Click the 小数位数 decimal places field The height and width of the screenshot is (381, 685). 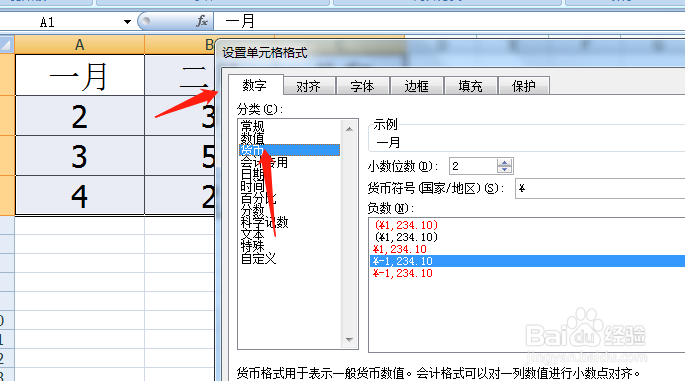(x=473, y=166)
